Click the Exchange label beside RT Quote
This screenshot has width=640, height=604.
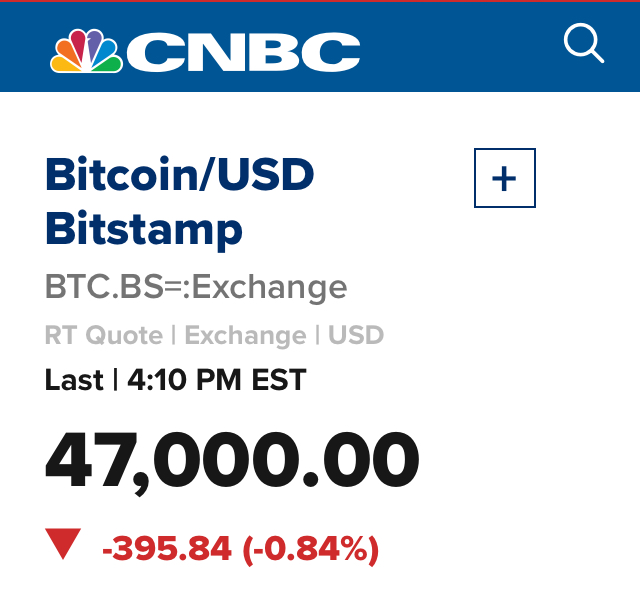[x=245, y=335]
